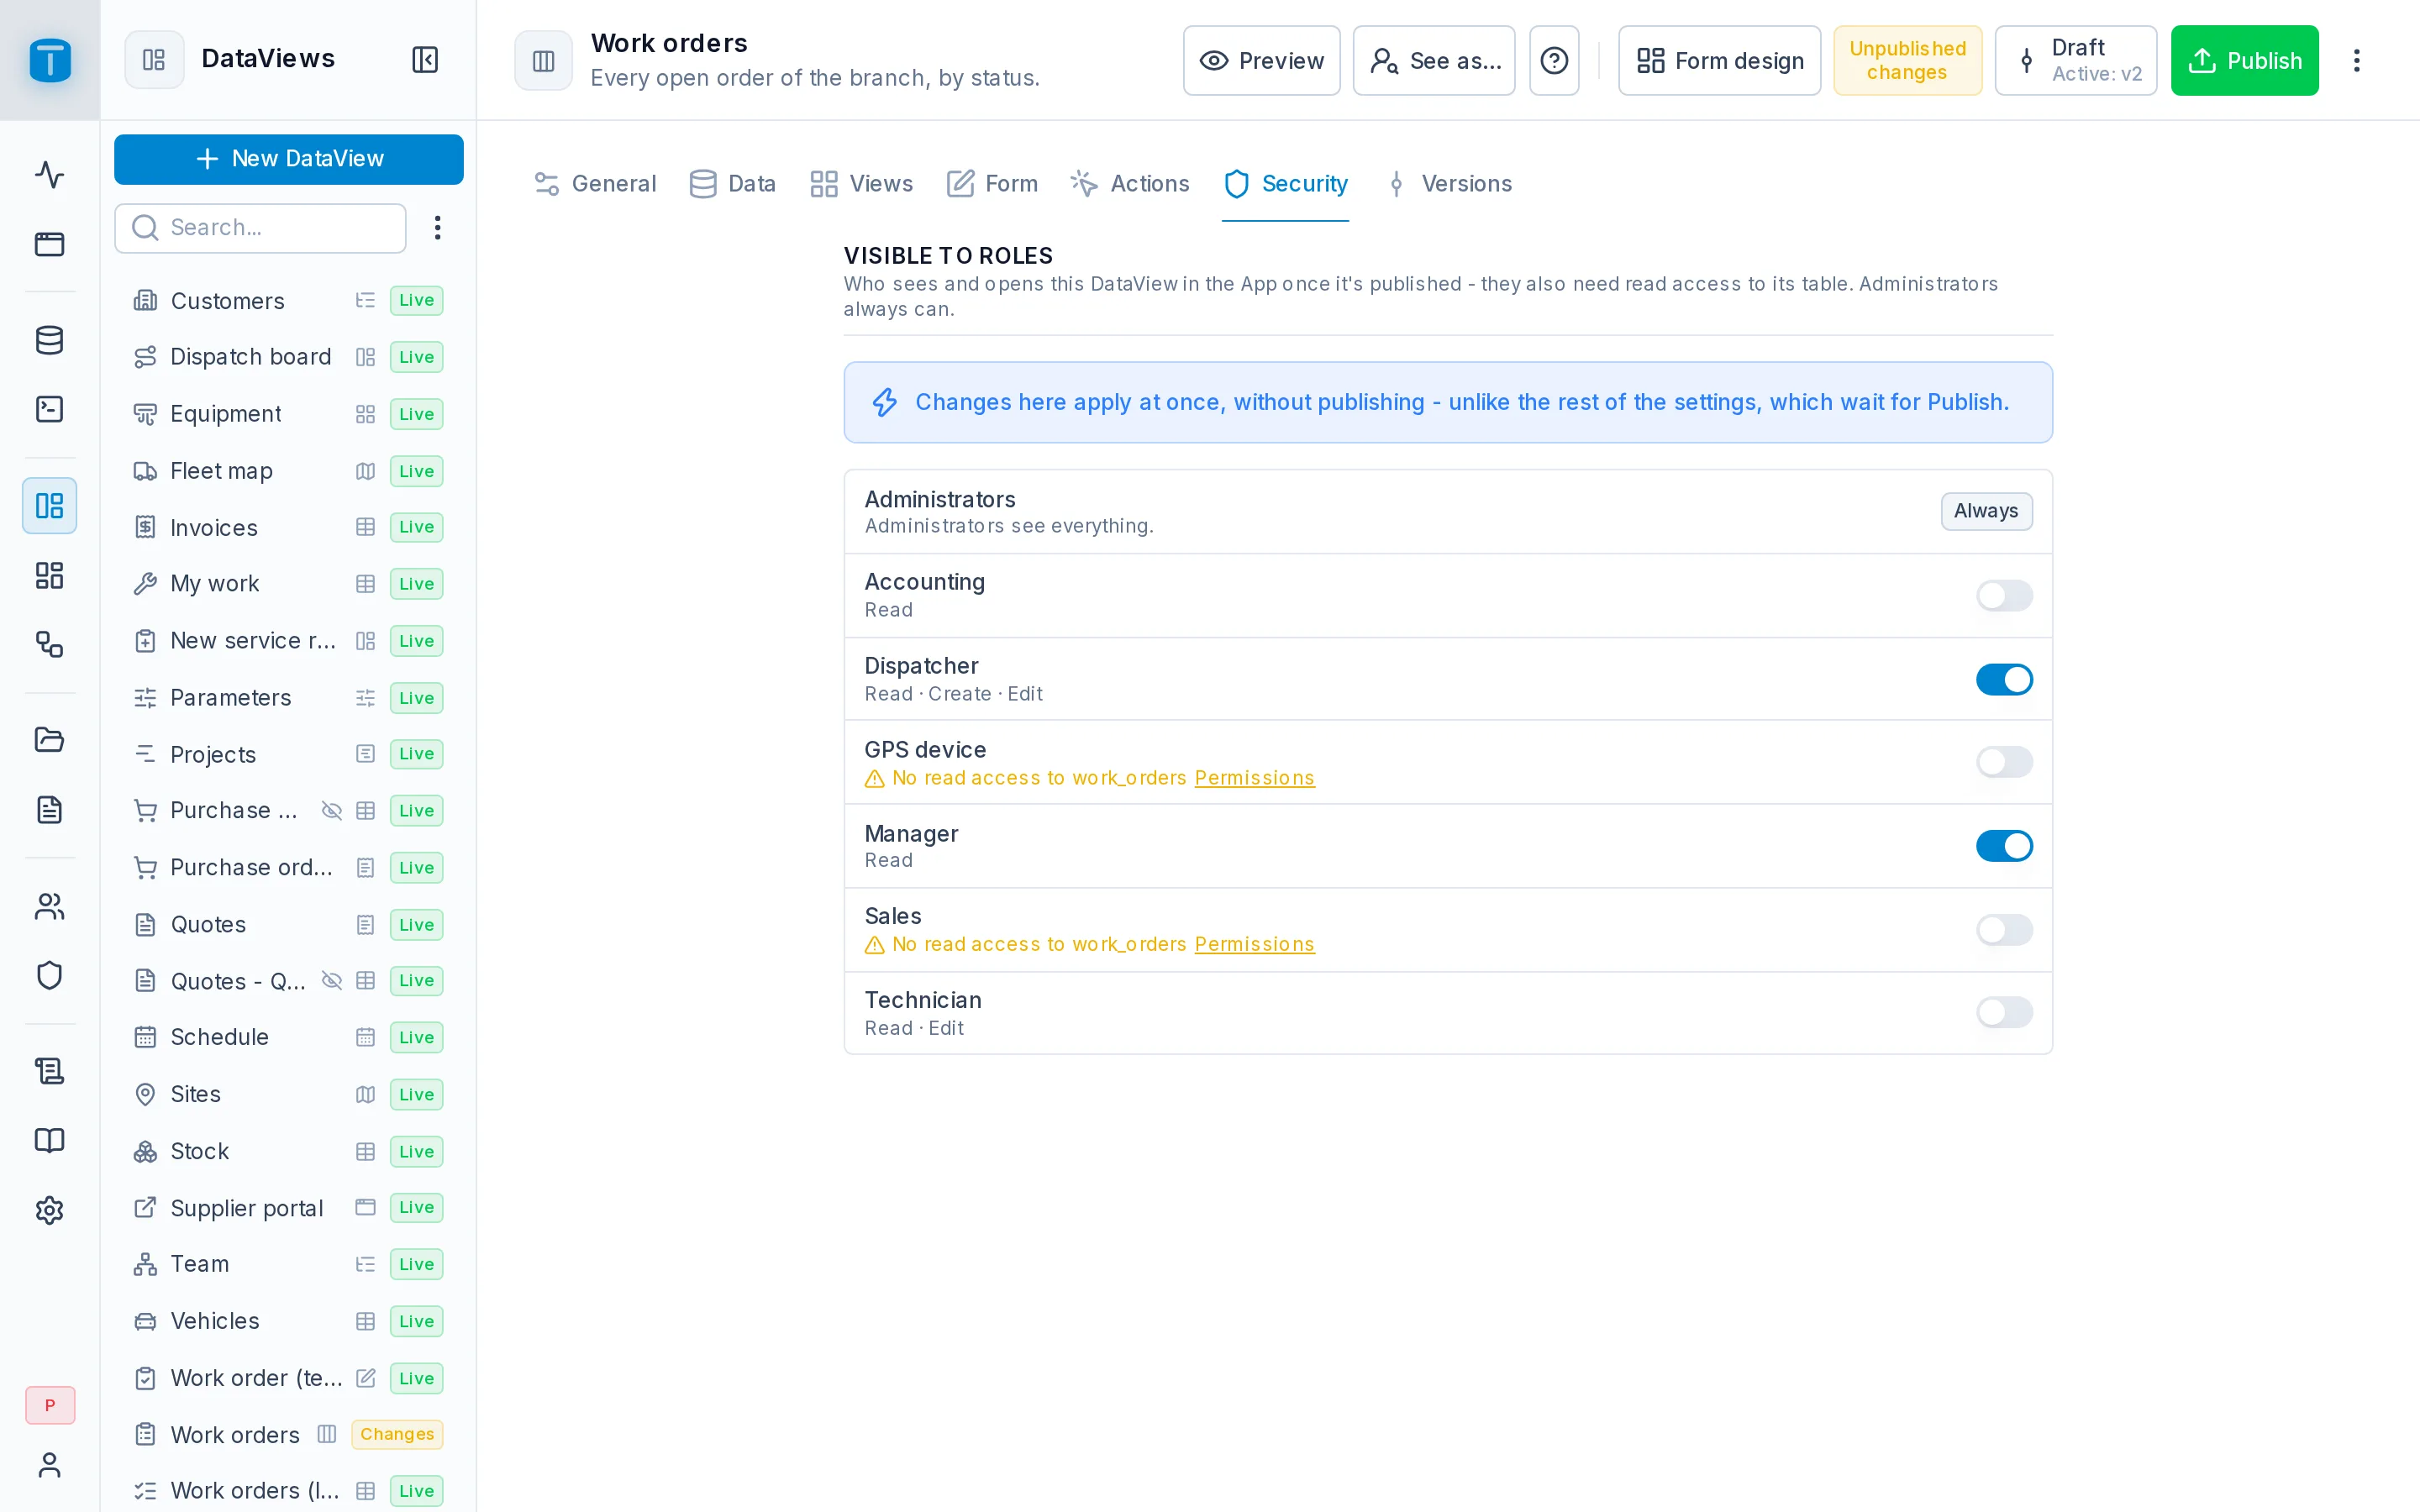Select Fleet map in the DataView list

coord(288,471)
